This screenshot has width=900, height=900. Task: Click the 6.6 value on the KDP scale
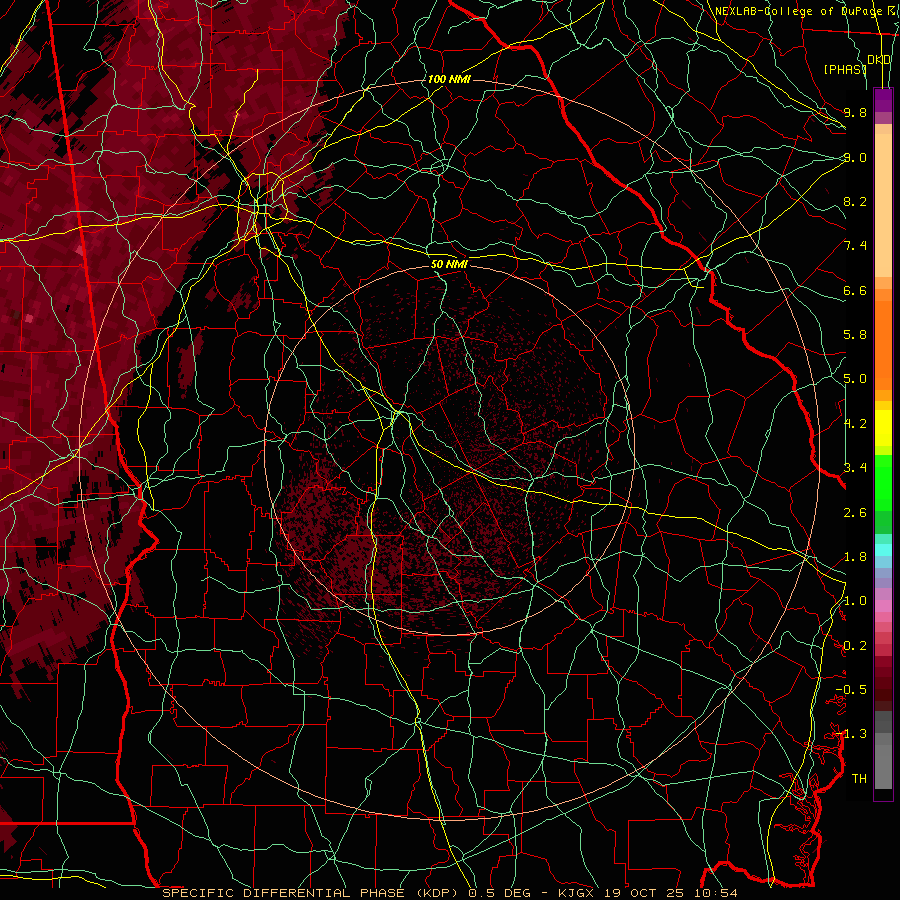(855, 290)
